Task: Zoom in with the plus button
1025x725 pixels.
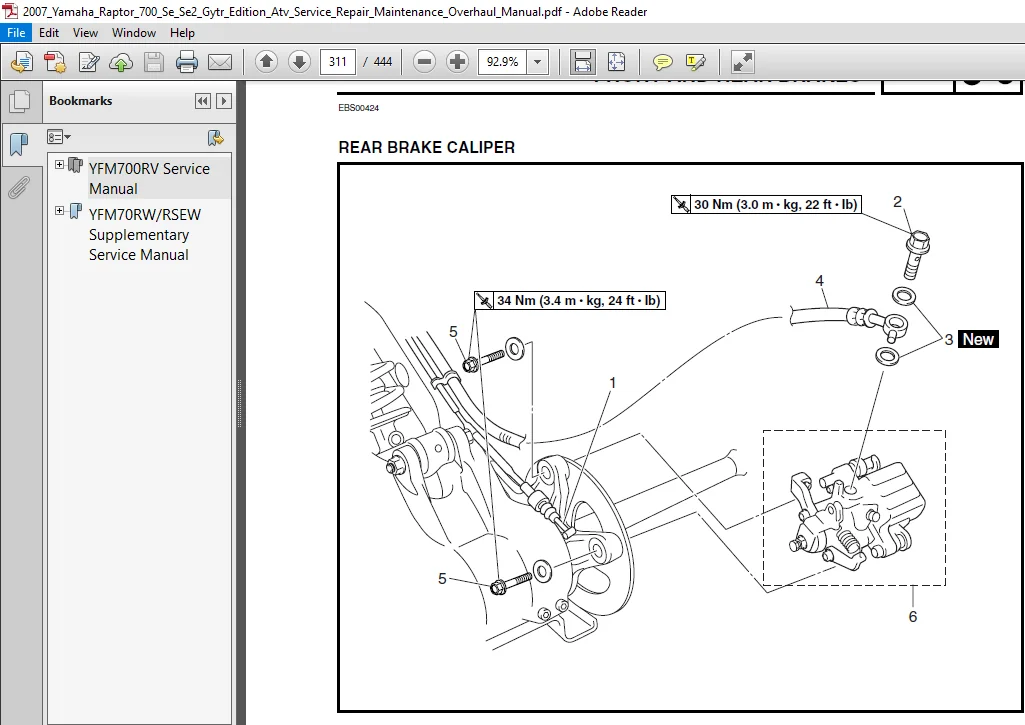Action: click(x=458, y=61)
